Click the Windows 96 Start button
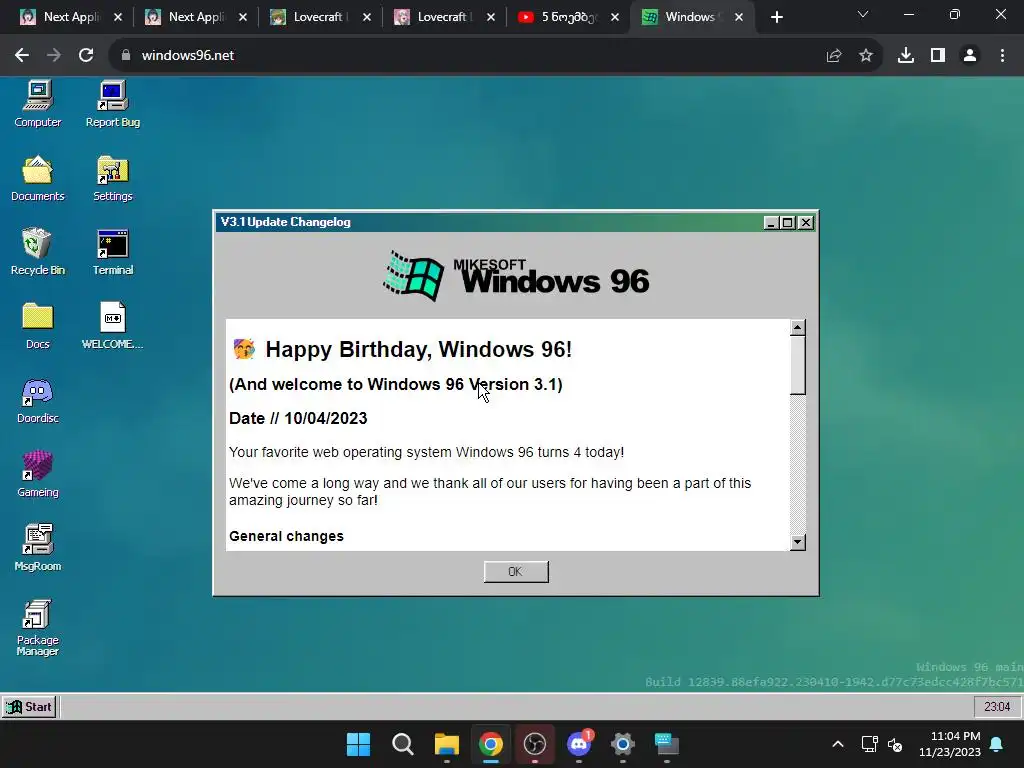This screenshot has width=1024, height=768. [29, 707]
